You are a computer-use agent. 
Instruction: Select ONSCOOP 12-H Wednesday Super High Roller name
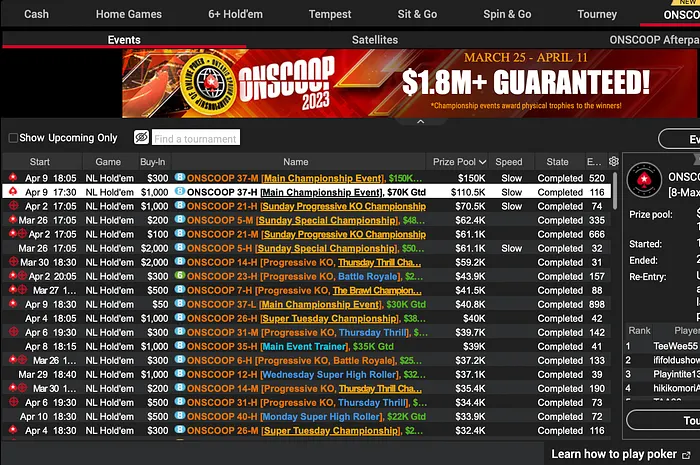[306, 374]
